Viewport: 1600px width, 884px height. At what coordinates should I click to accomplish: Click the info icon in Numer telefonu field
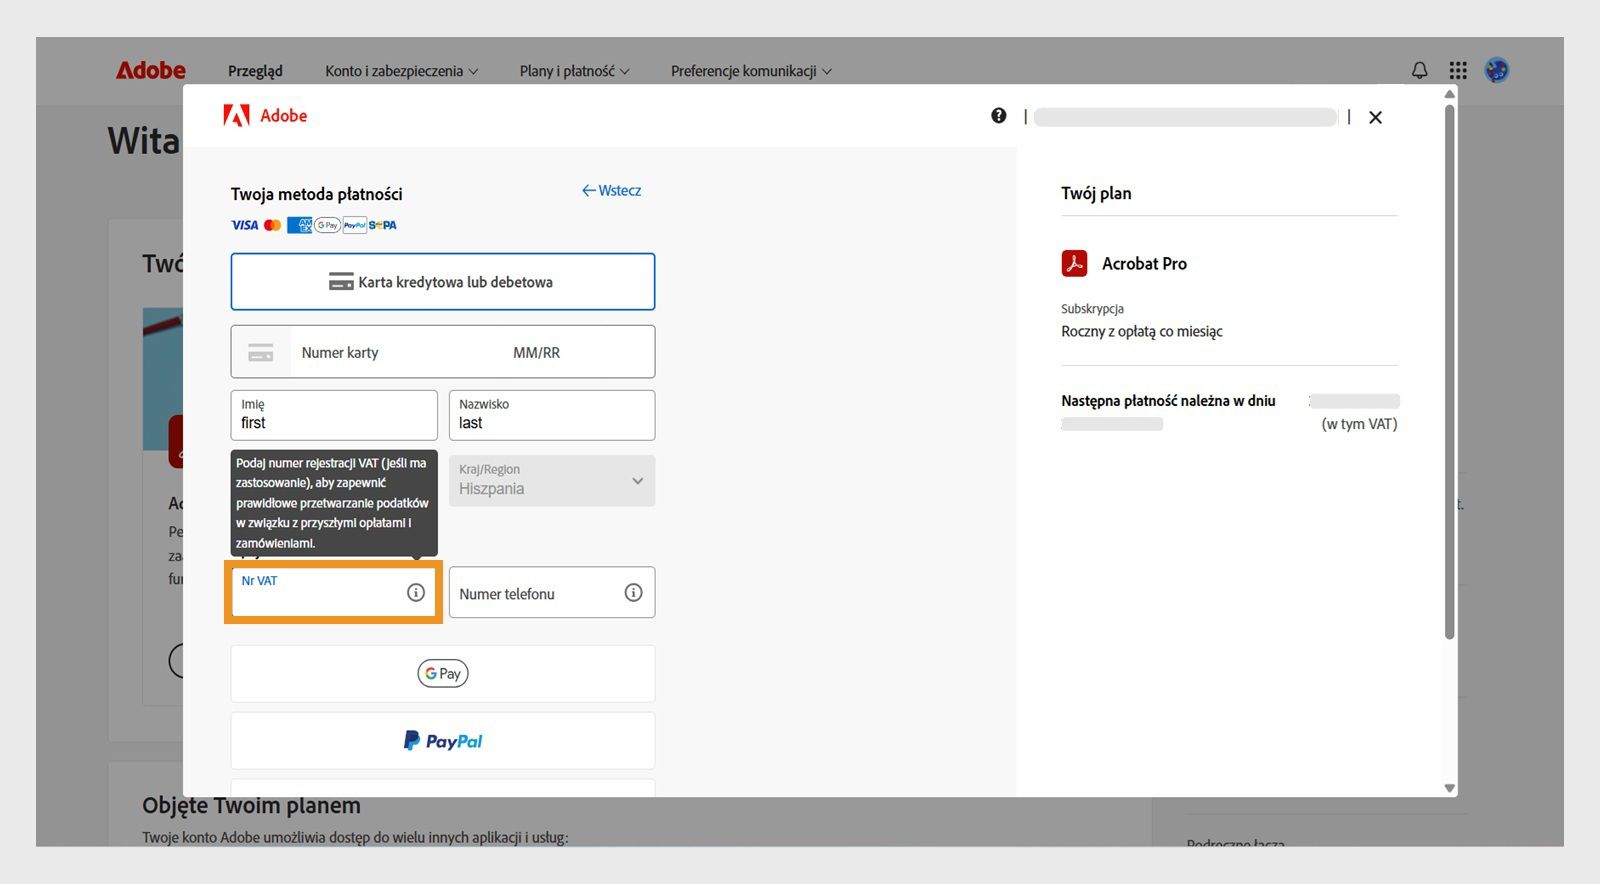point(633,593)
